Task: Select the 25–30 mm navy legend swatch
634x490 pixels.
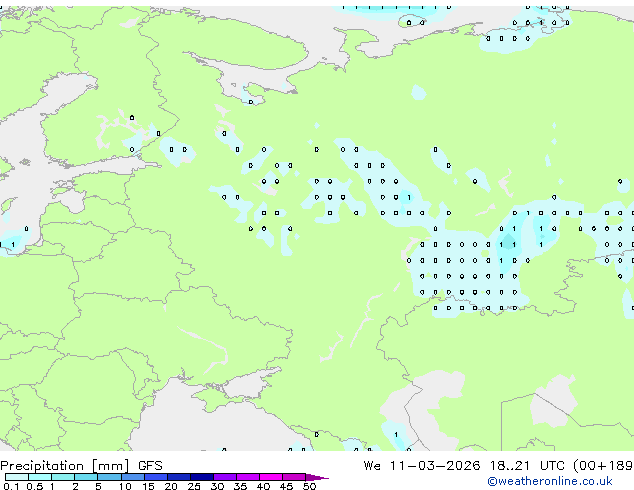Action: coord(202,477)
